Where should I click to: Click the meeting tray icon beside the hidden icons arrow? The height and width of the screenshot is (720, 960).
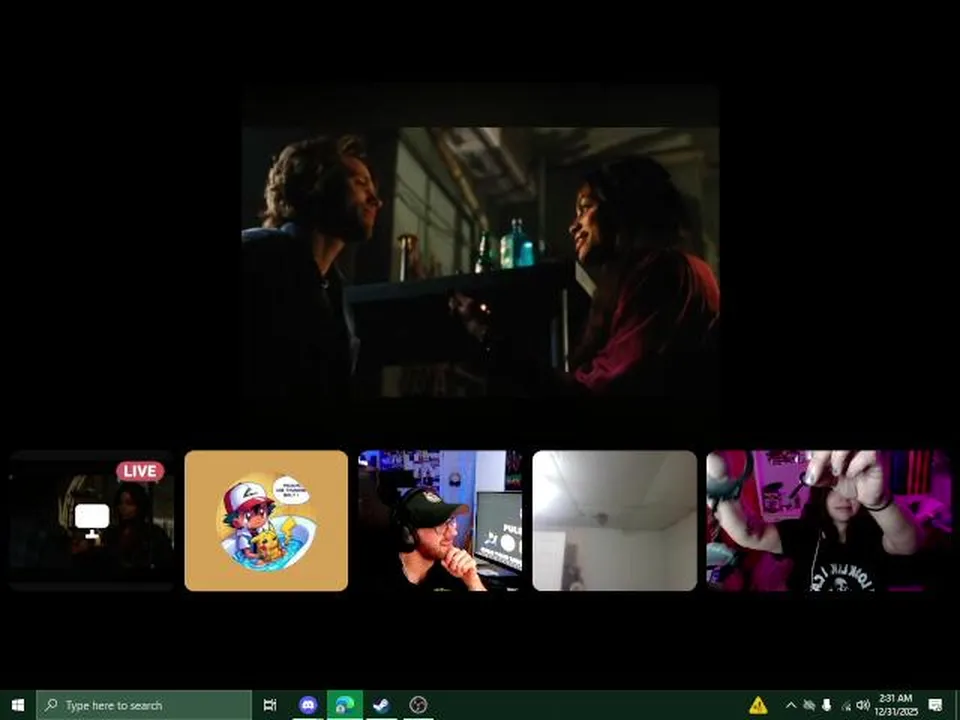point(809,705)
